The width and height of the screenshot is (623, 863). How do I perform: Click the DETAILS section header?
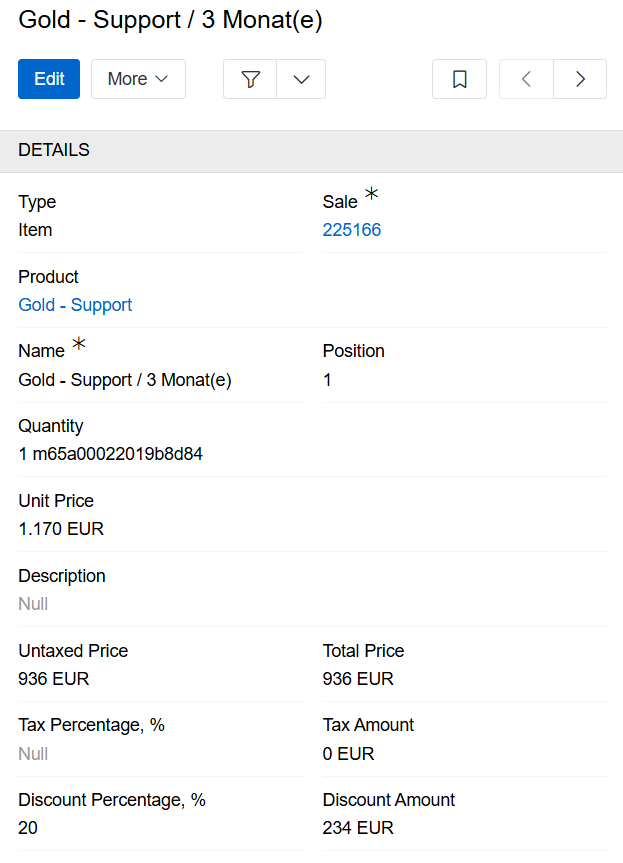click(x=54, y=151)
